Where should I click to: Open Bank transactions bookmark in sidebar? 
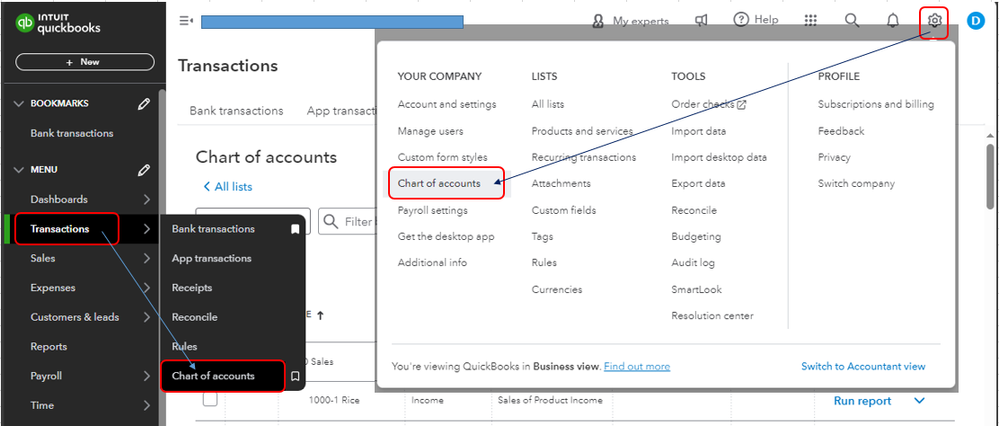[x=72, y=134]
